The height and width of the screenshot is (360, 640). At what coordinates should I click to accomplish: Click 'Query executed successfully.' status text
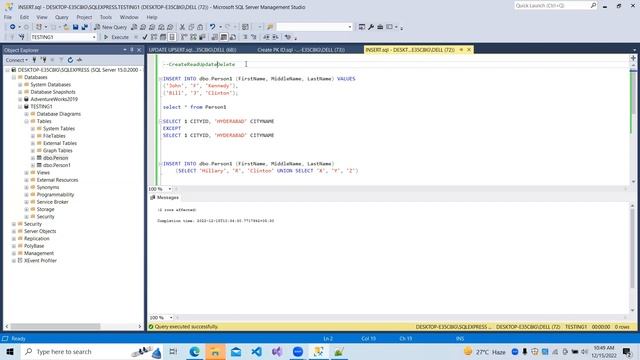pyautogui.click(x=186, y=327)
